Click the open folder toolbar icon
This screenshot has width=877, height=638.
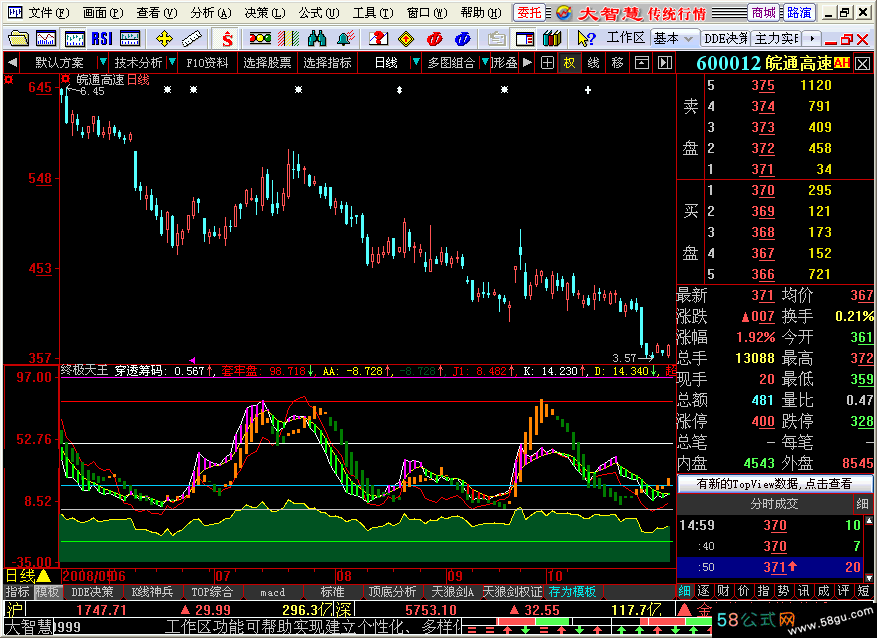tap(18, 39)
